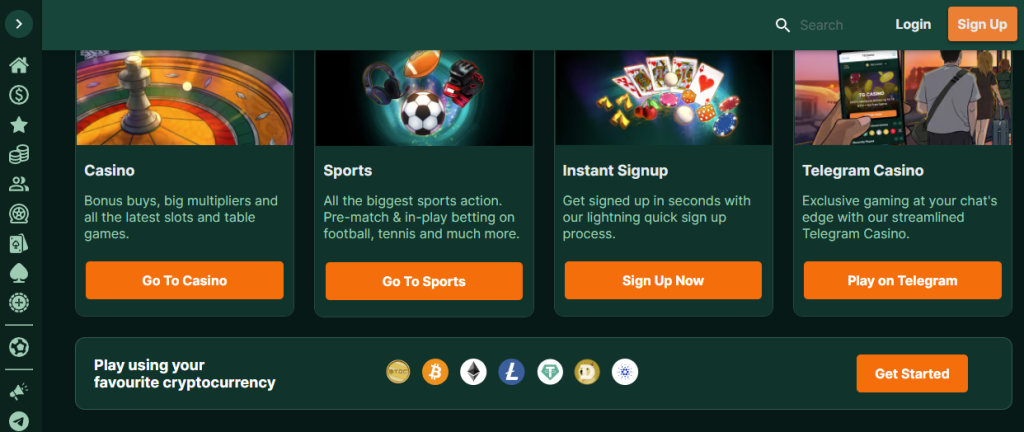Open the Telegram Casino card image

point(903,98)
